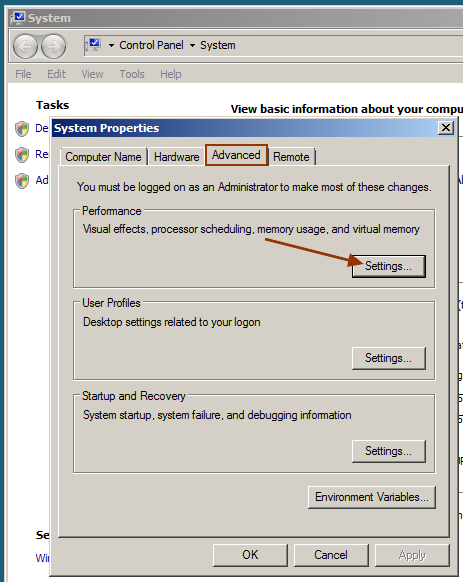Click 'Visual effects, processor scheduling' description text

[x=251, y=229]
